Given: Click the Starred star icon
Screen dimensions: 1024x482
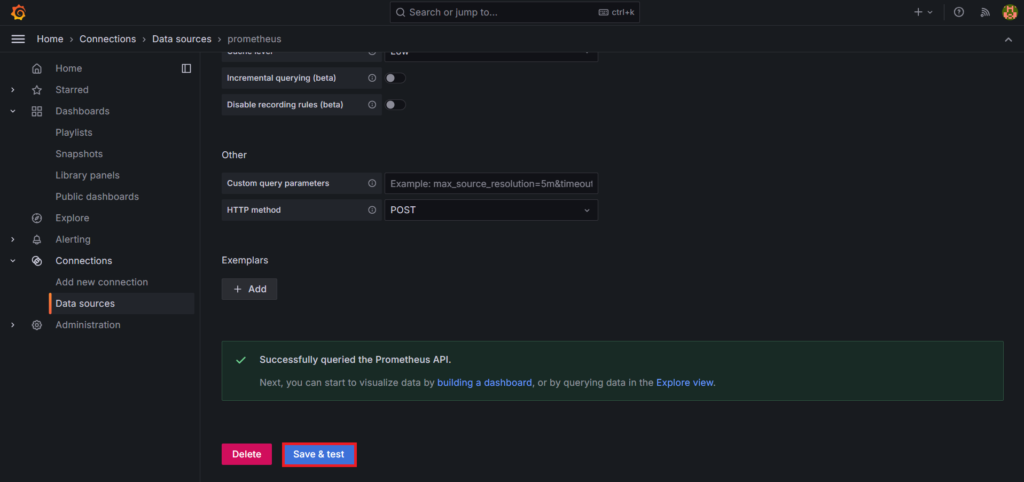Looking at the screenshot, I should pos(37,89).
